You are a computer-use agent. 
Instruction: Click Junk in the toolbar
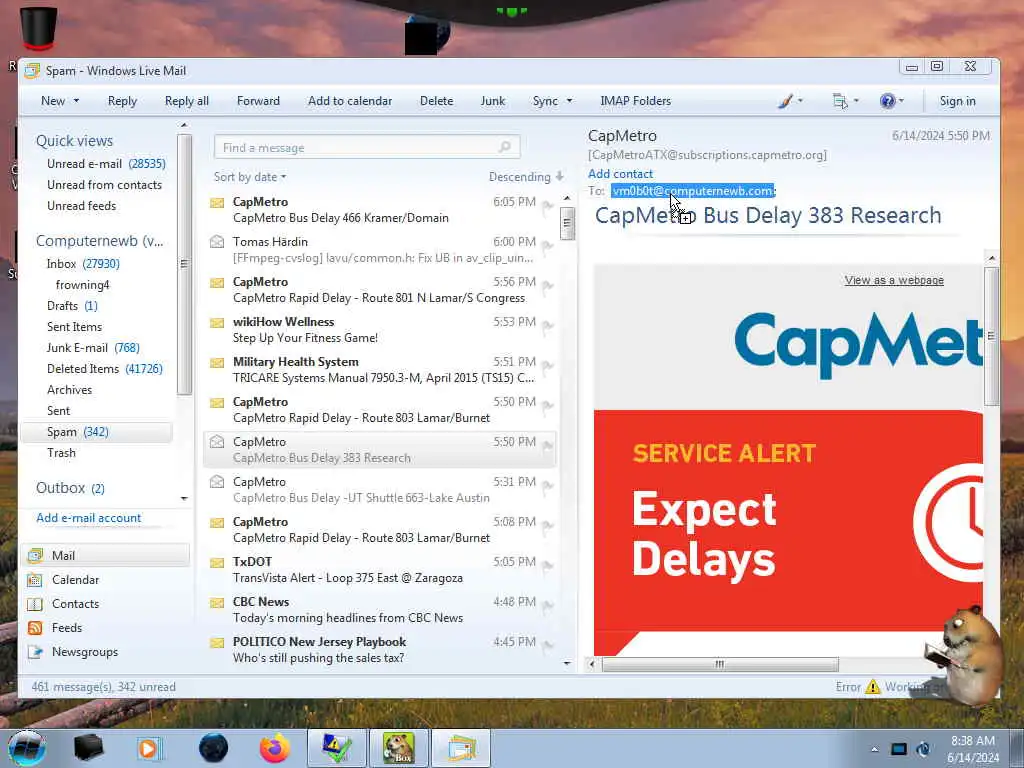(x=492, y=101)
